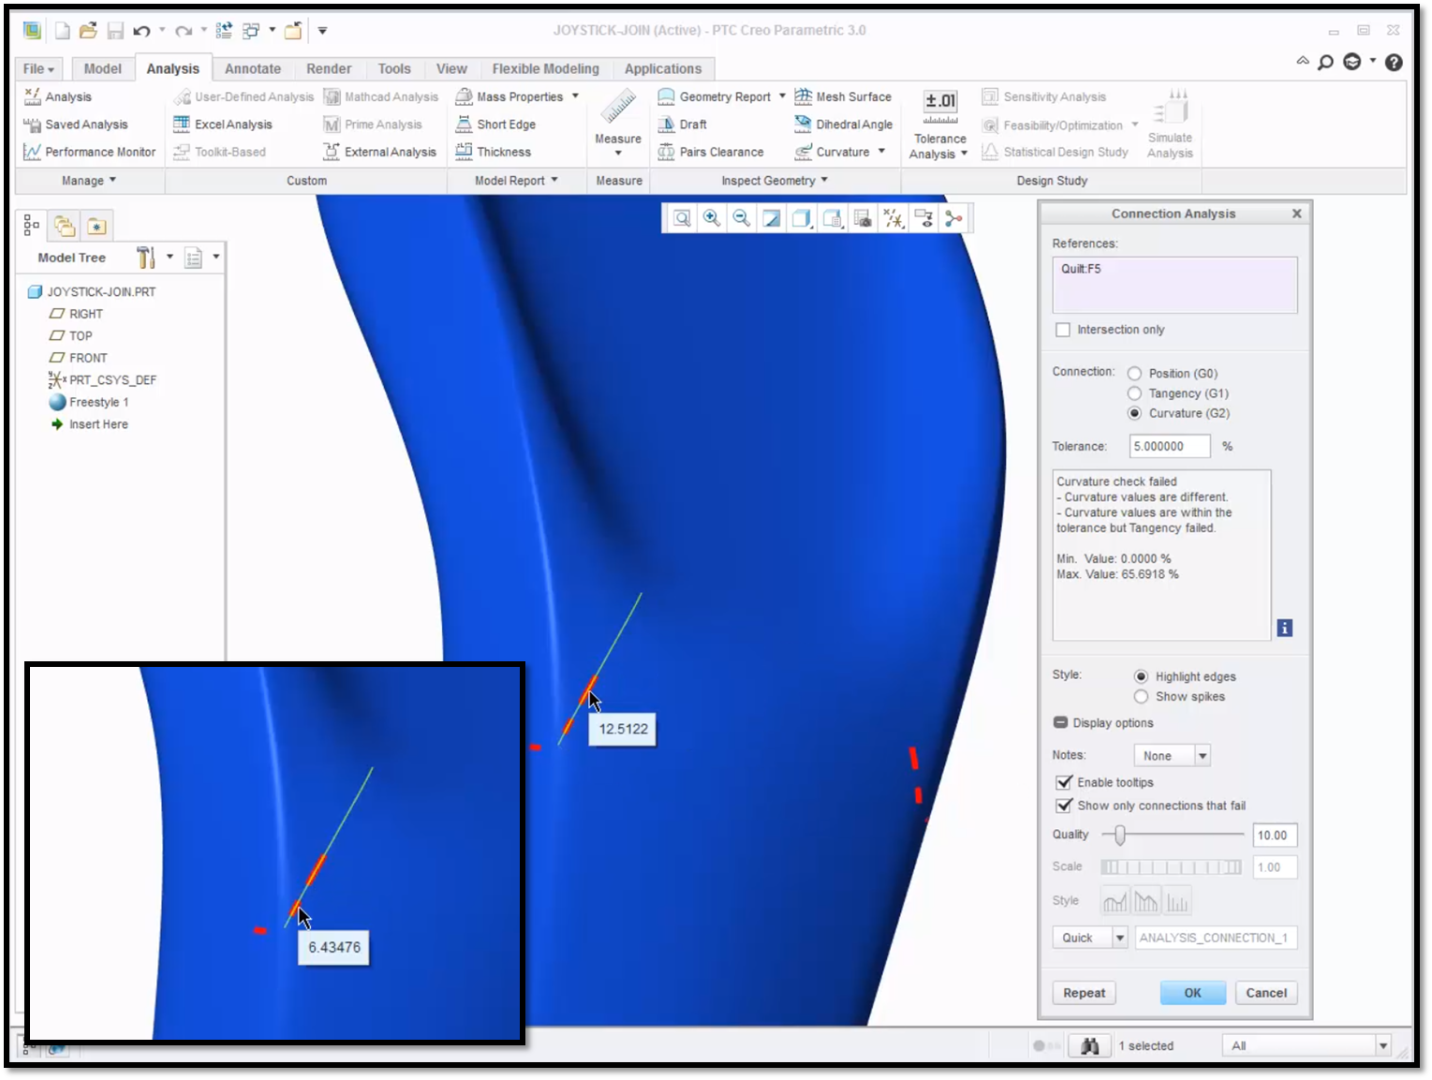Select the Tangency (G1) connection option
This screenshot has height=1080, width=1432.
pos(1135,394)
